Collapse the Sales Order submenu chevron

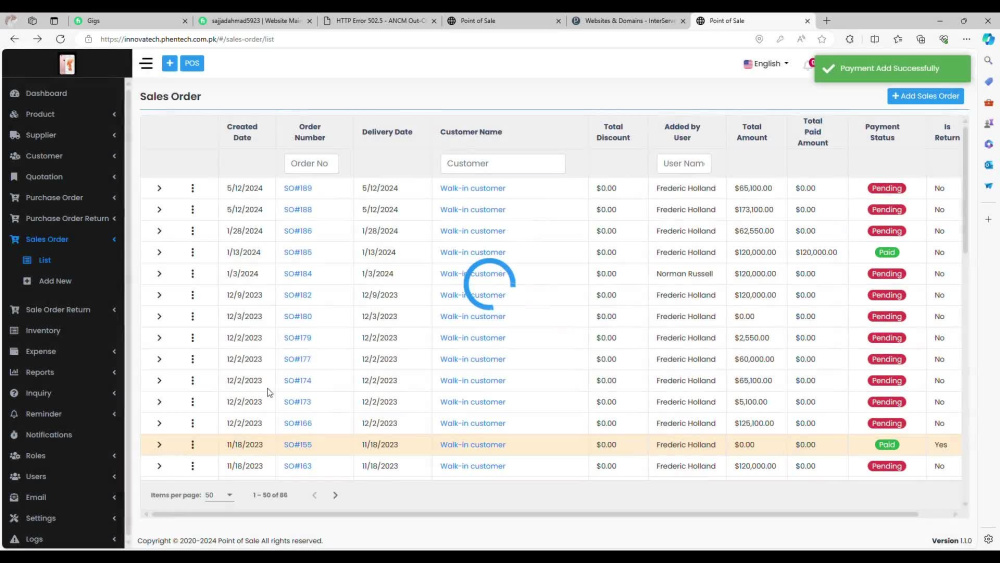[x=114, y=239]
